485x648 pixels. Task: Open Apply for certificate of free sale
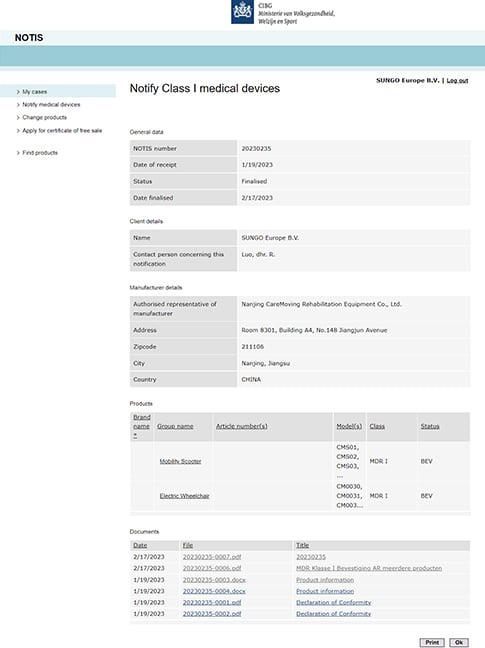tap(62, 130)
